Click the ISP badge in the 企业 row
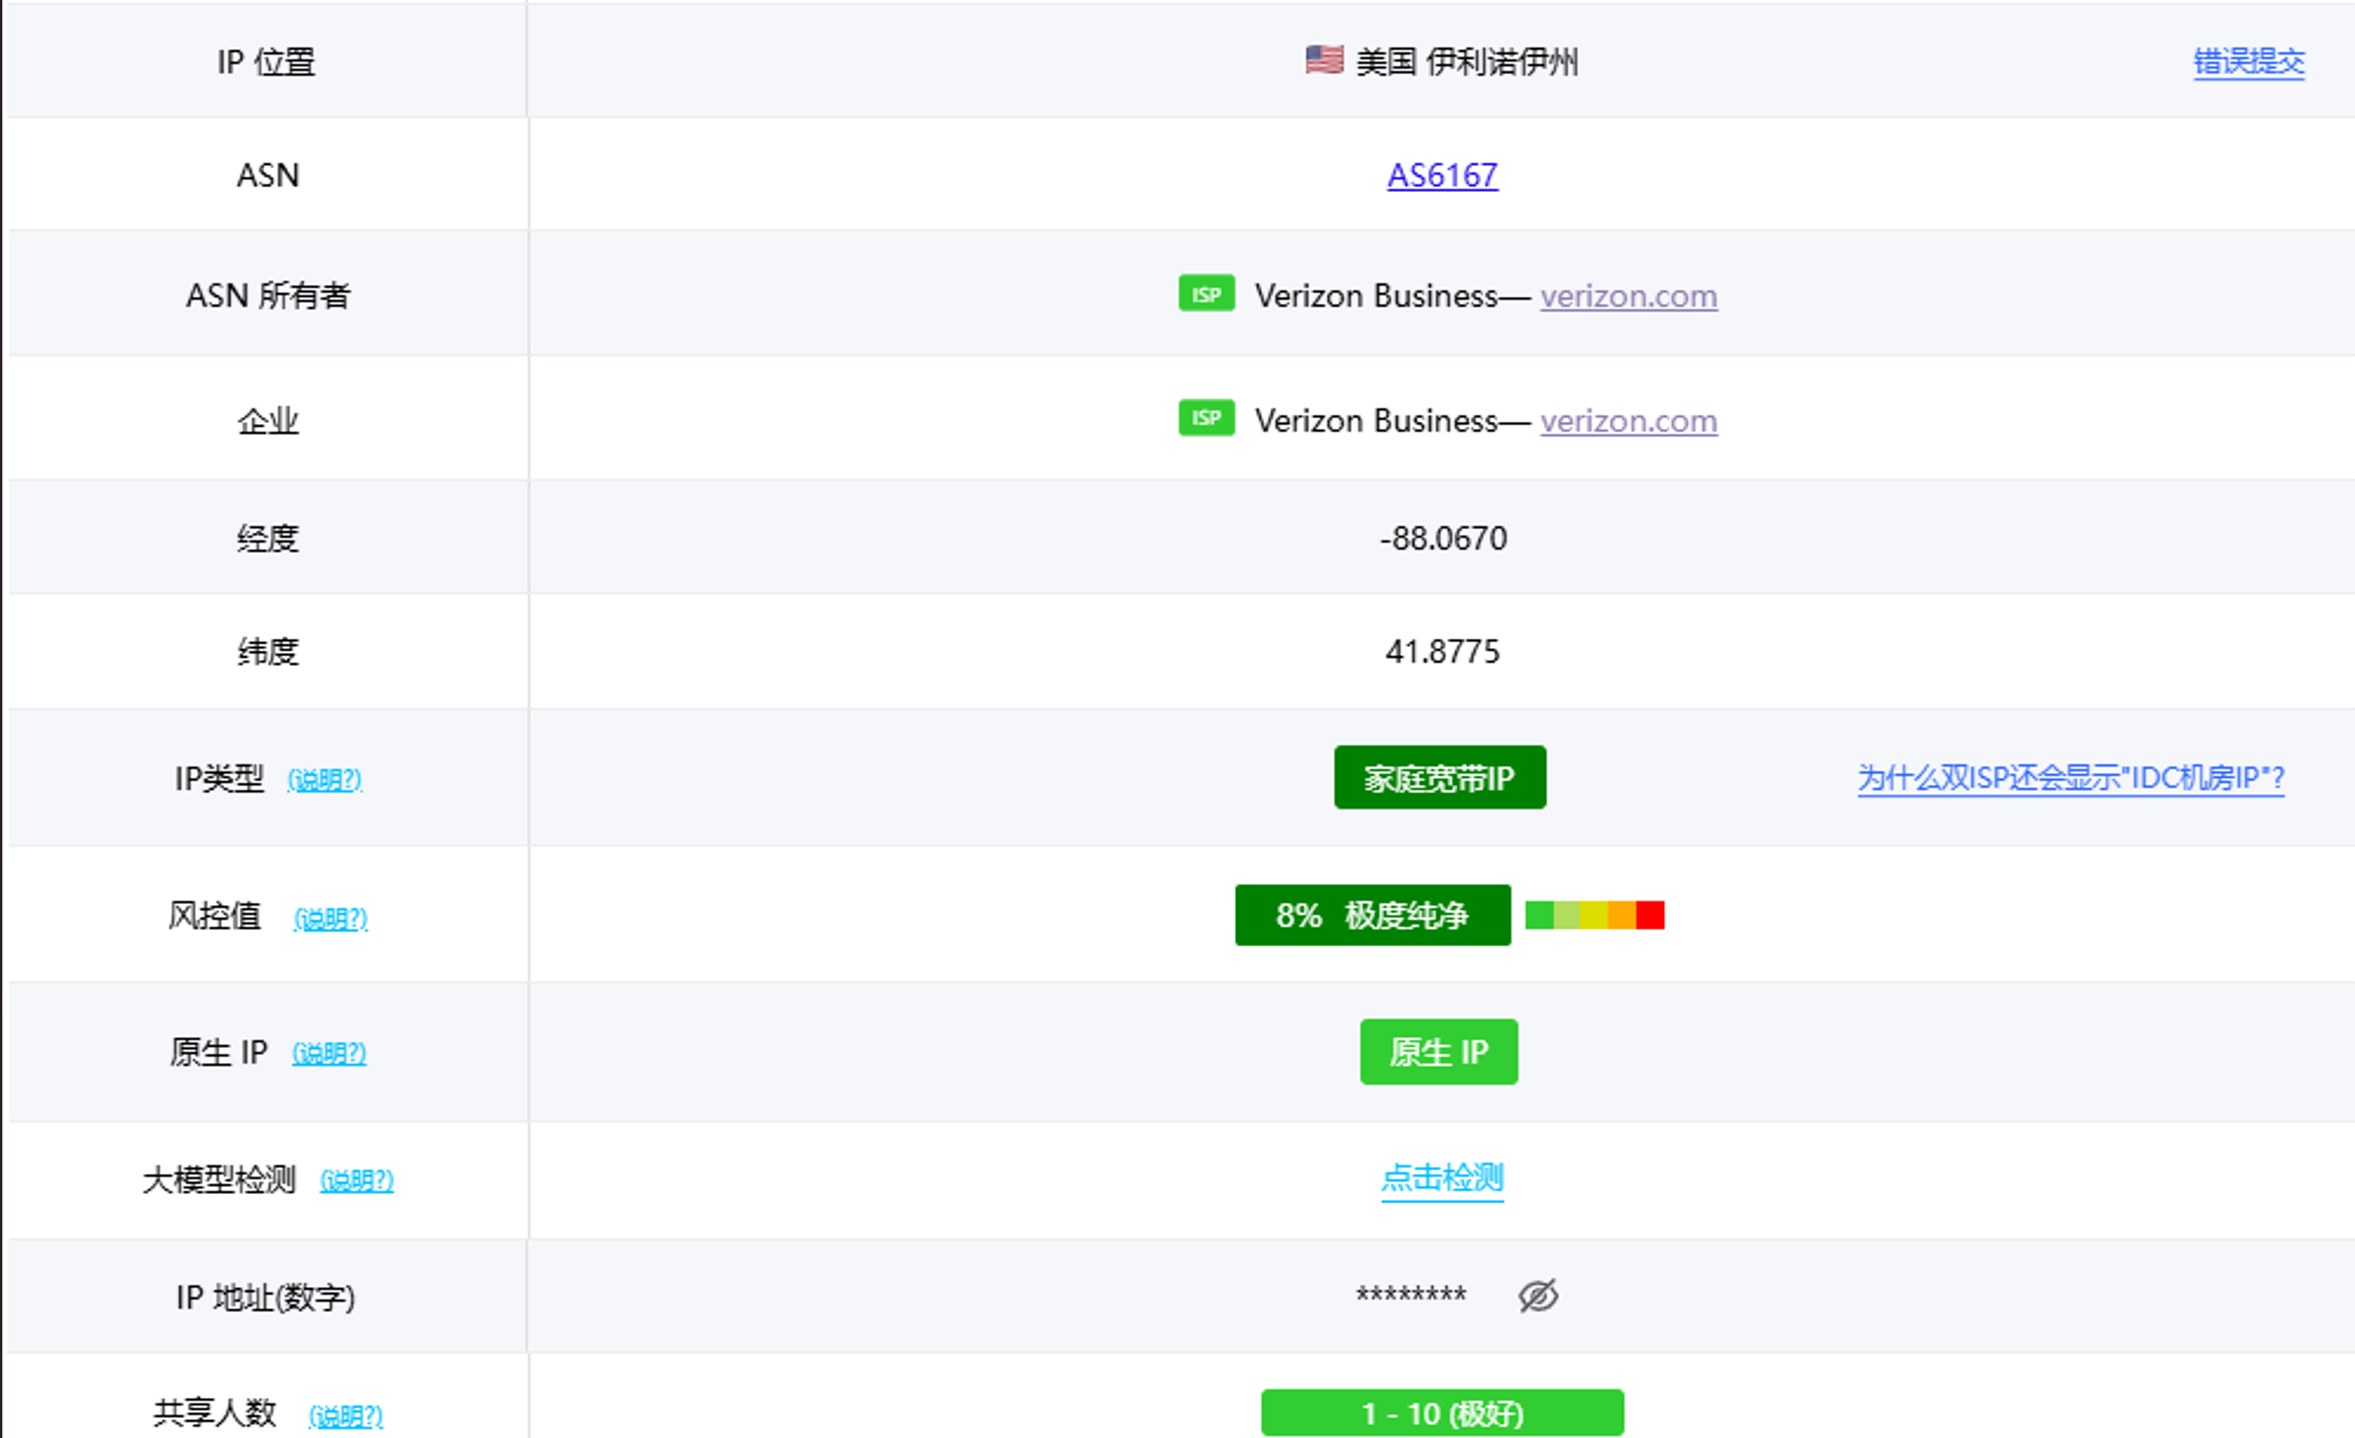The image size is (2355, 1438). coord(1205,418)
